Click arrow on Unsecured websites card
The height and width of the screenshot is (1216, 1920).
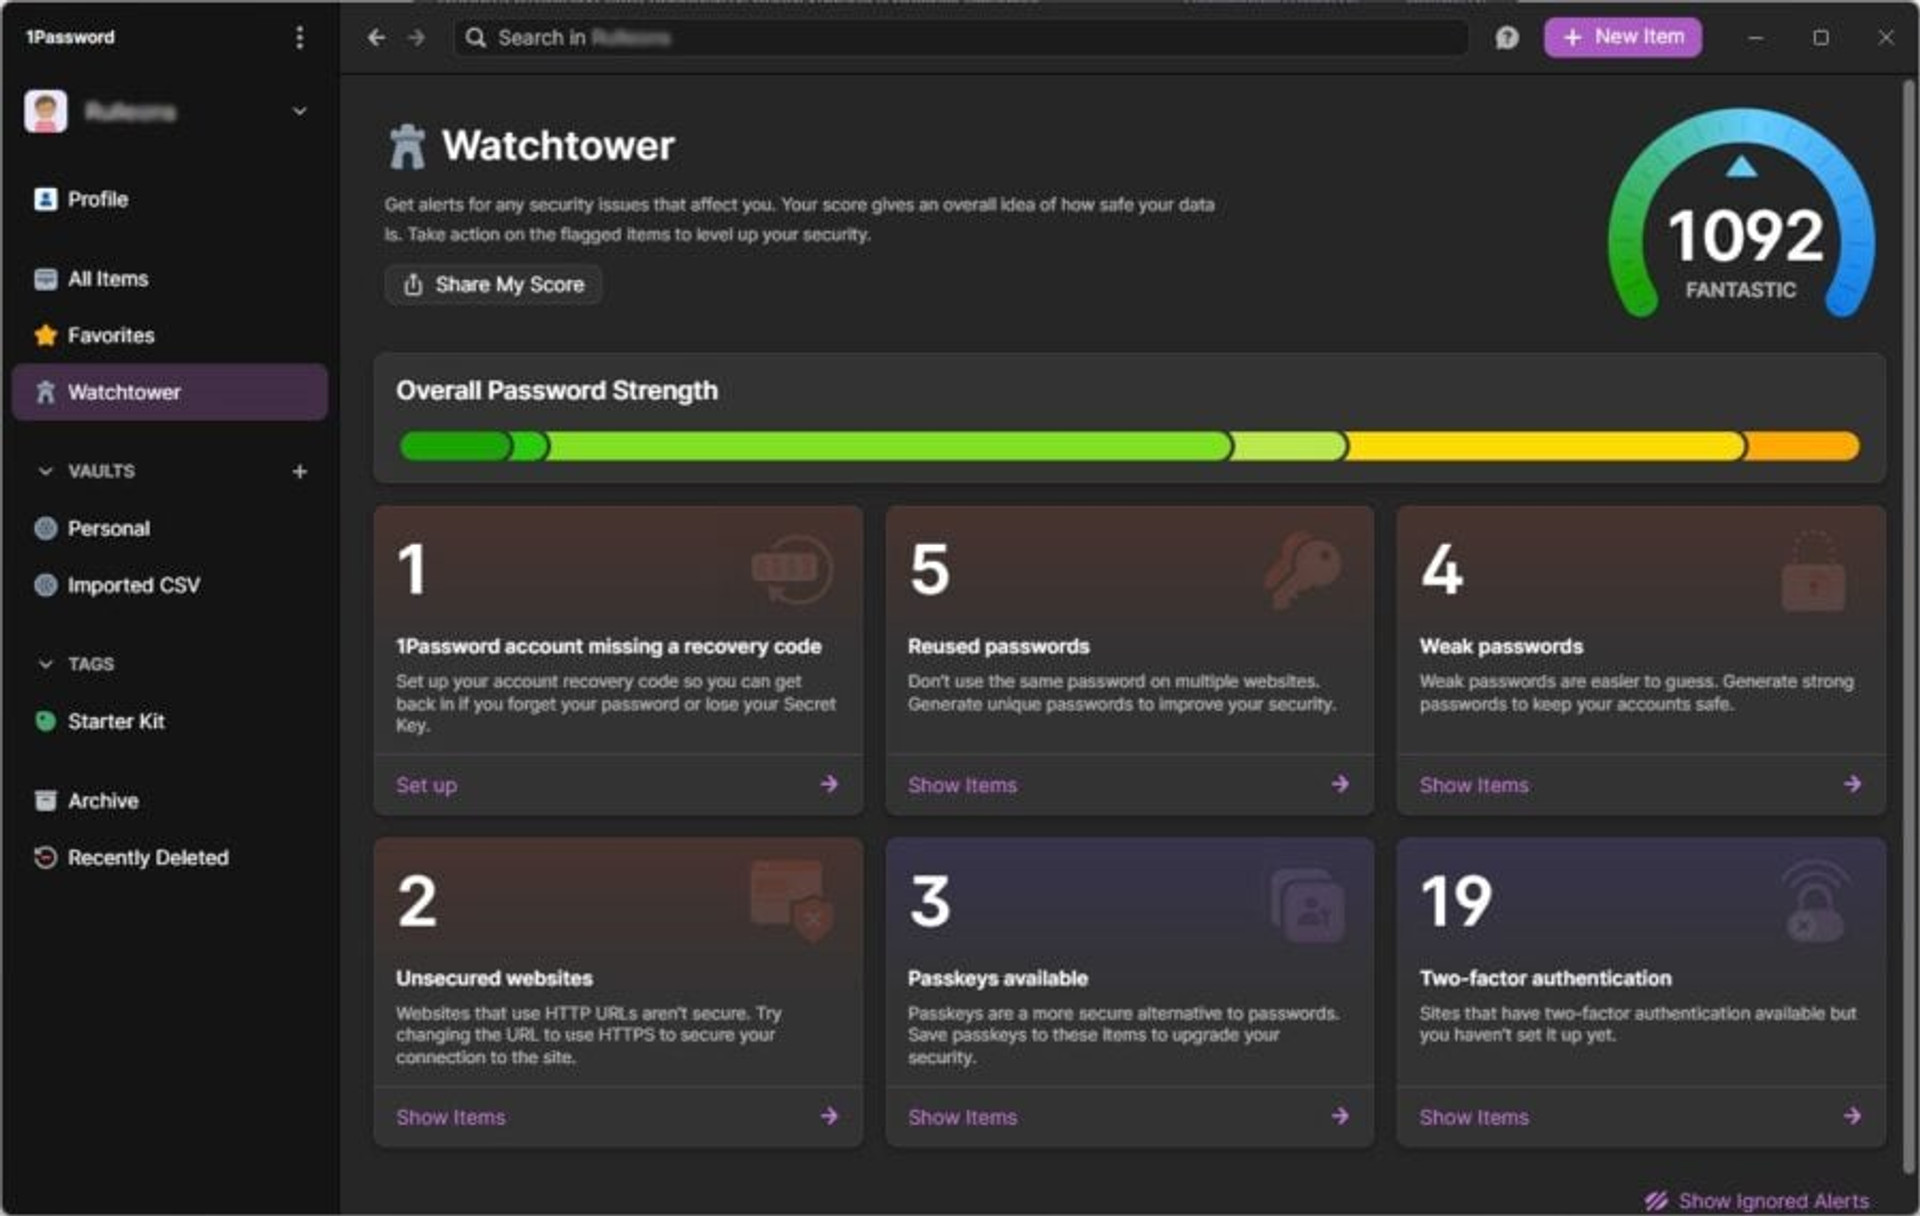click(829, 1116)
